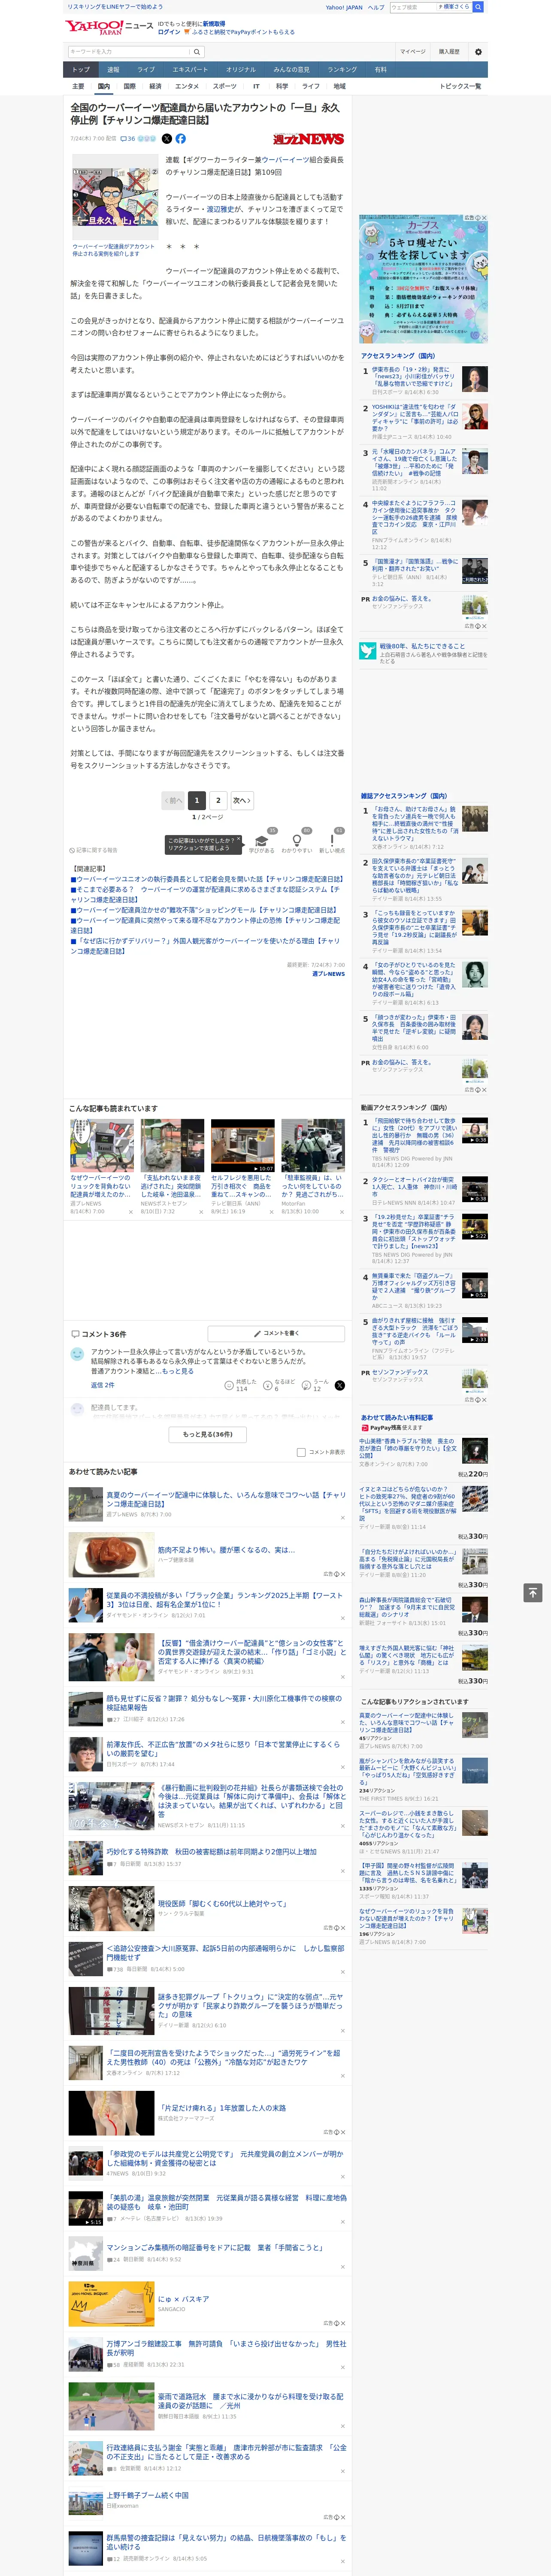Open the 戦後80年 special feature banner
The width and height of the screenshot is (551, 2576).
click(424, 652)
